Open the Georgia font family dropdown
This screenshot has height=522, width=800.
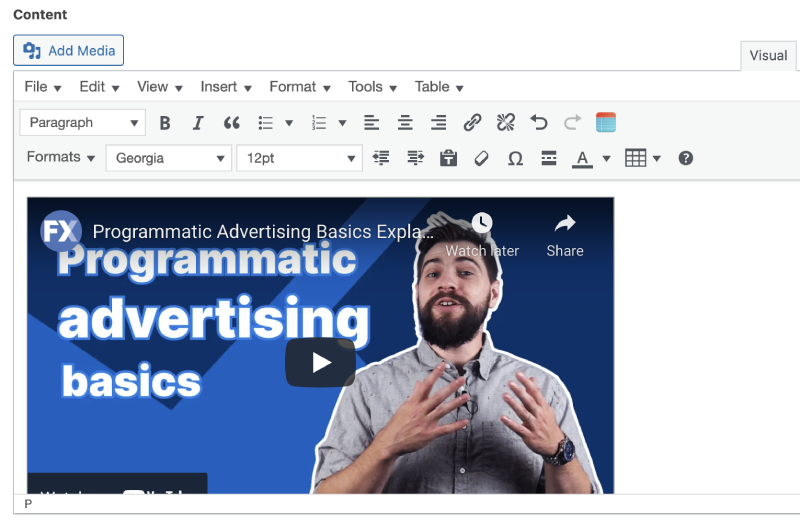[169, 158]
